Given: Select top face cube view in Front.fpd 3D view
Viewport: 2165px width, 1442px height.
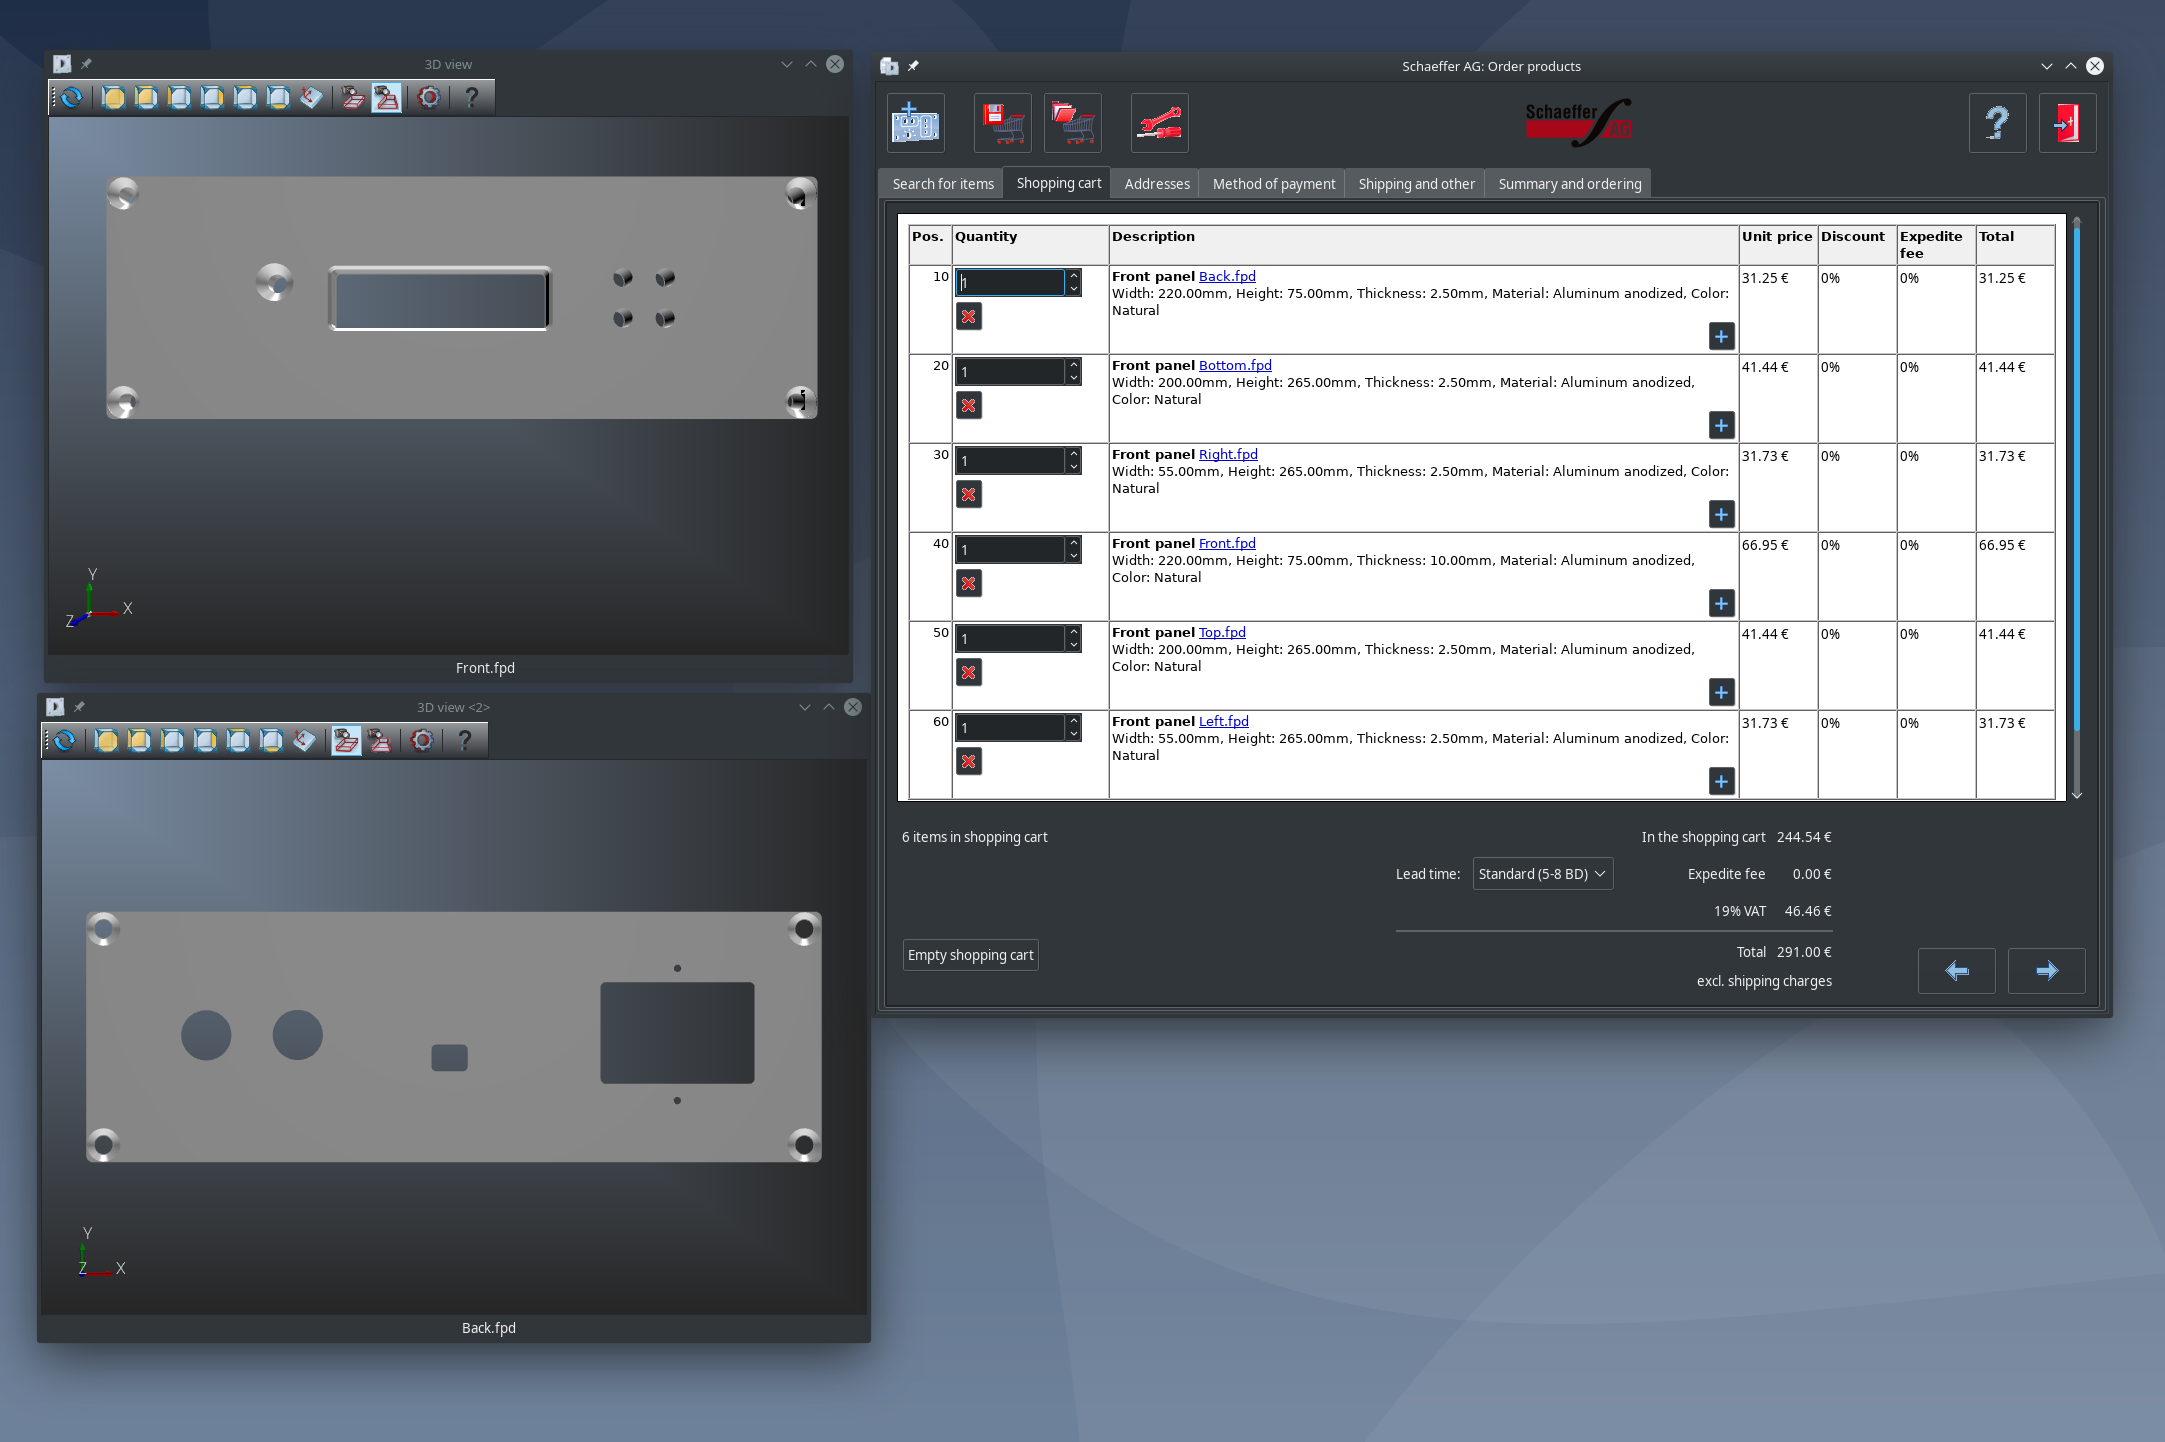Looking at the screenshot, I should [x=245, y=97].
